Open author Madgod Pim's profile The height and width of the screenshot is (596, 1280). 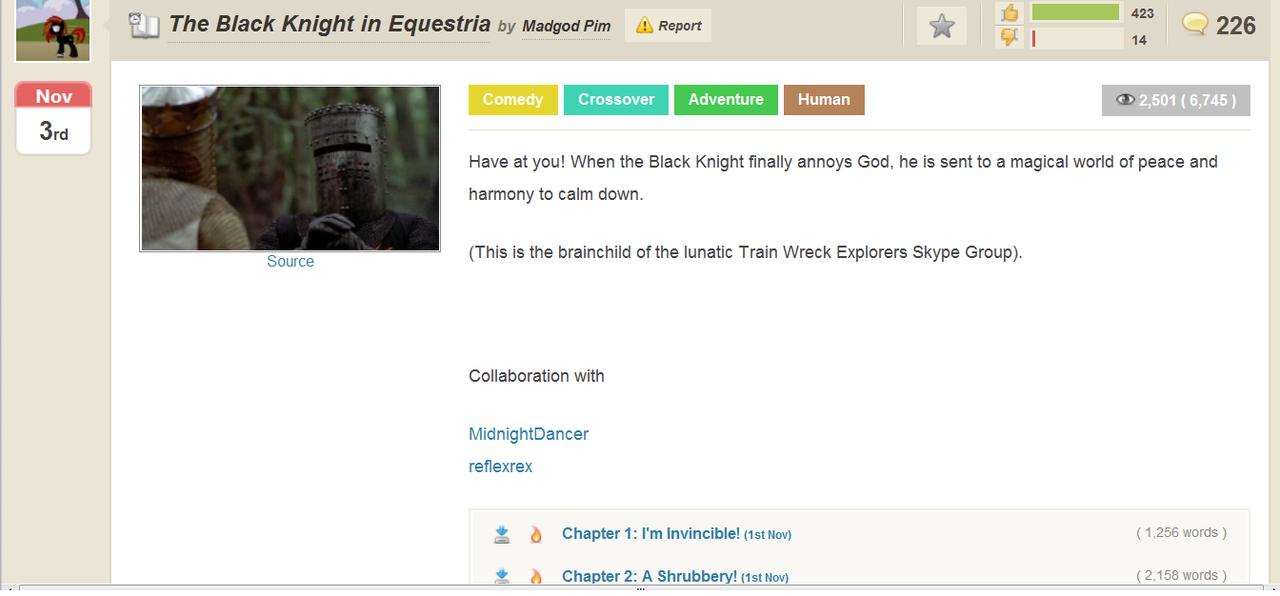click(x=566, y=26)
